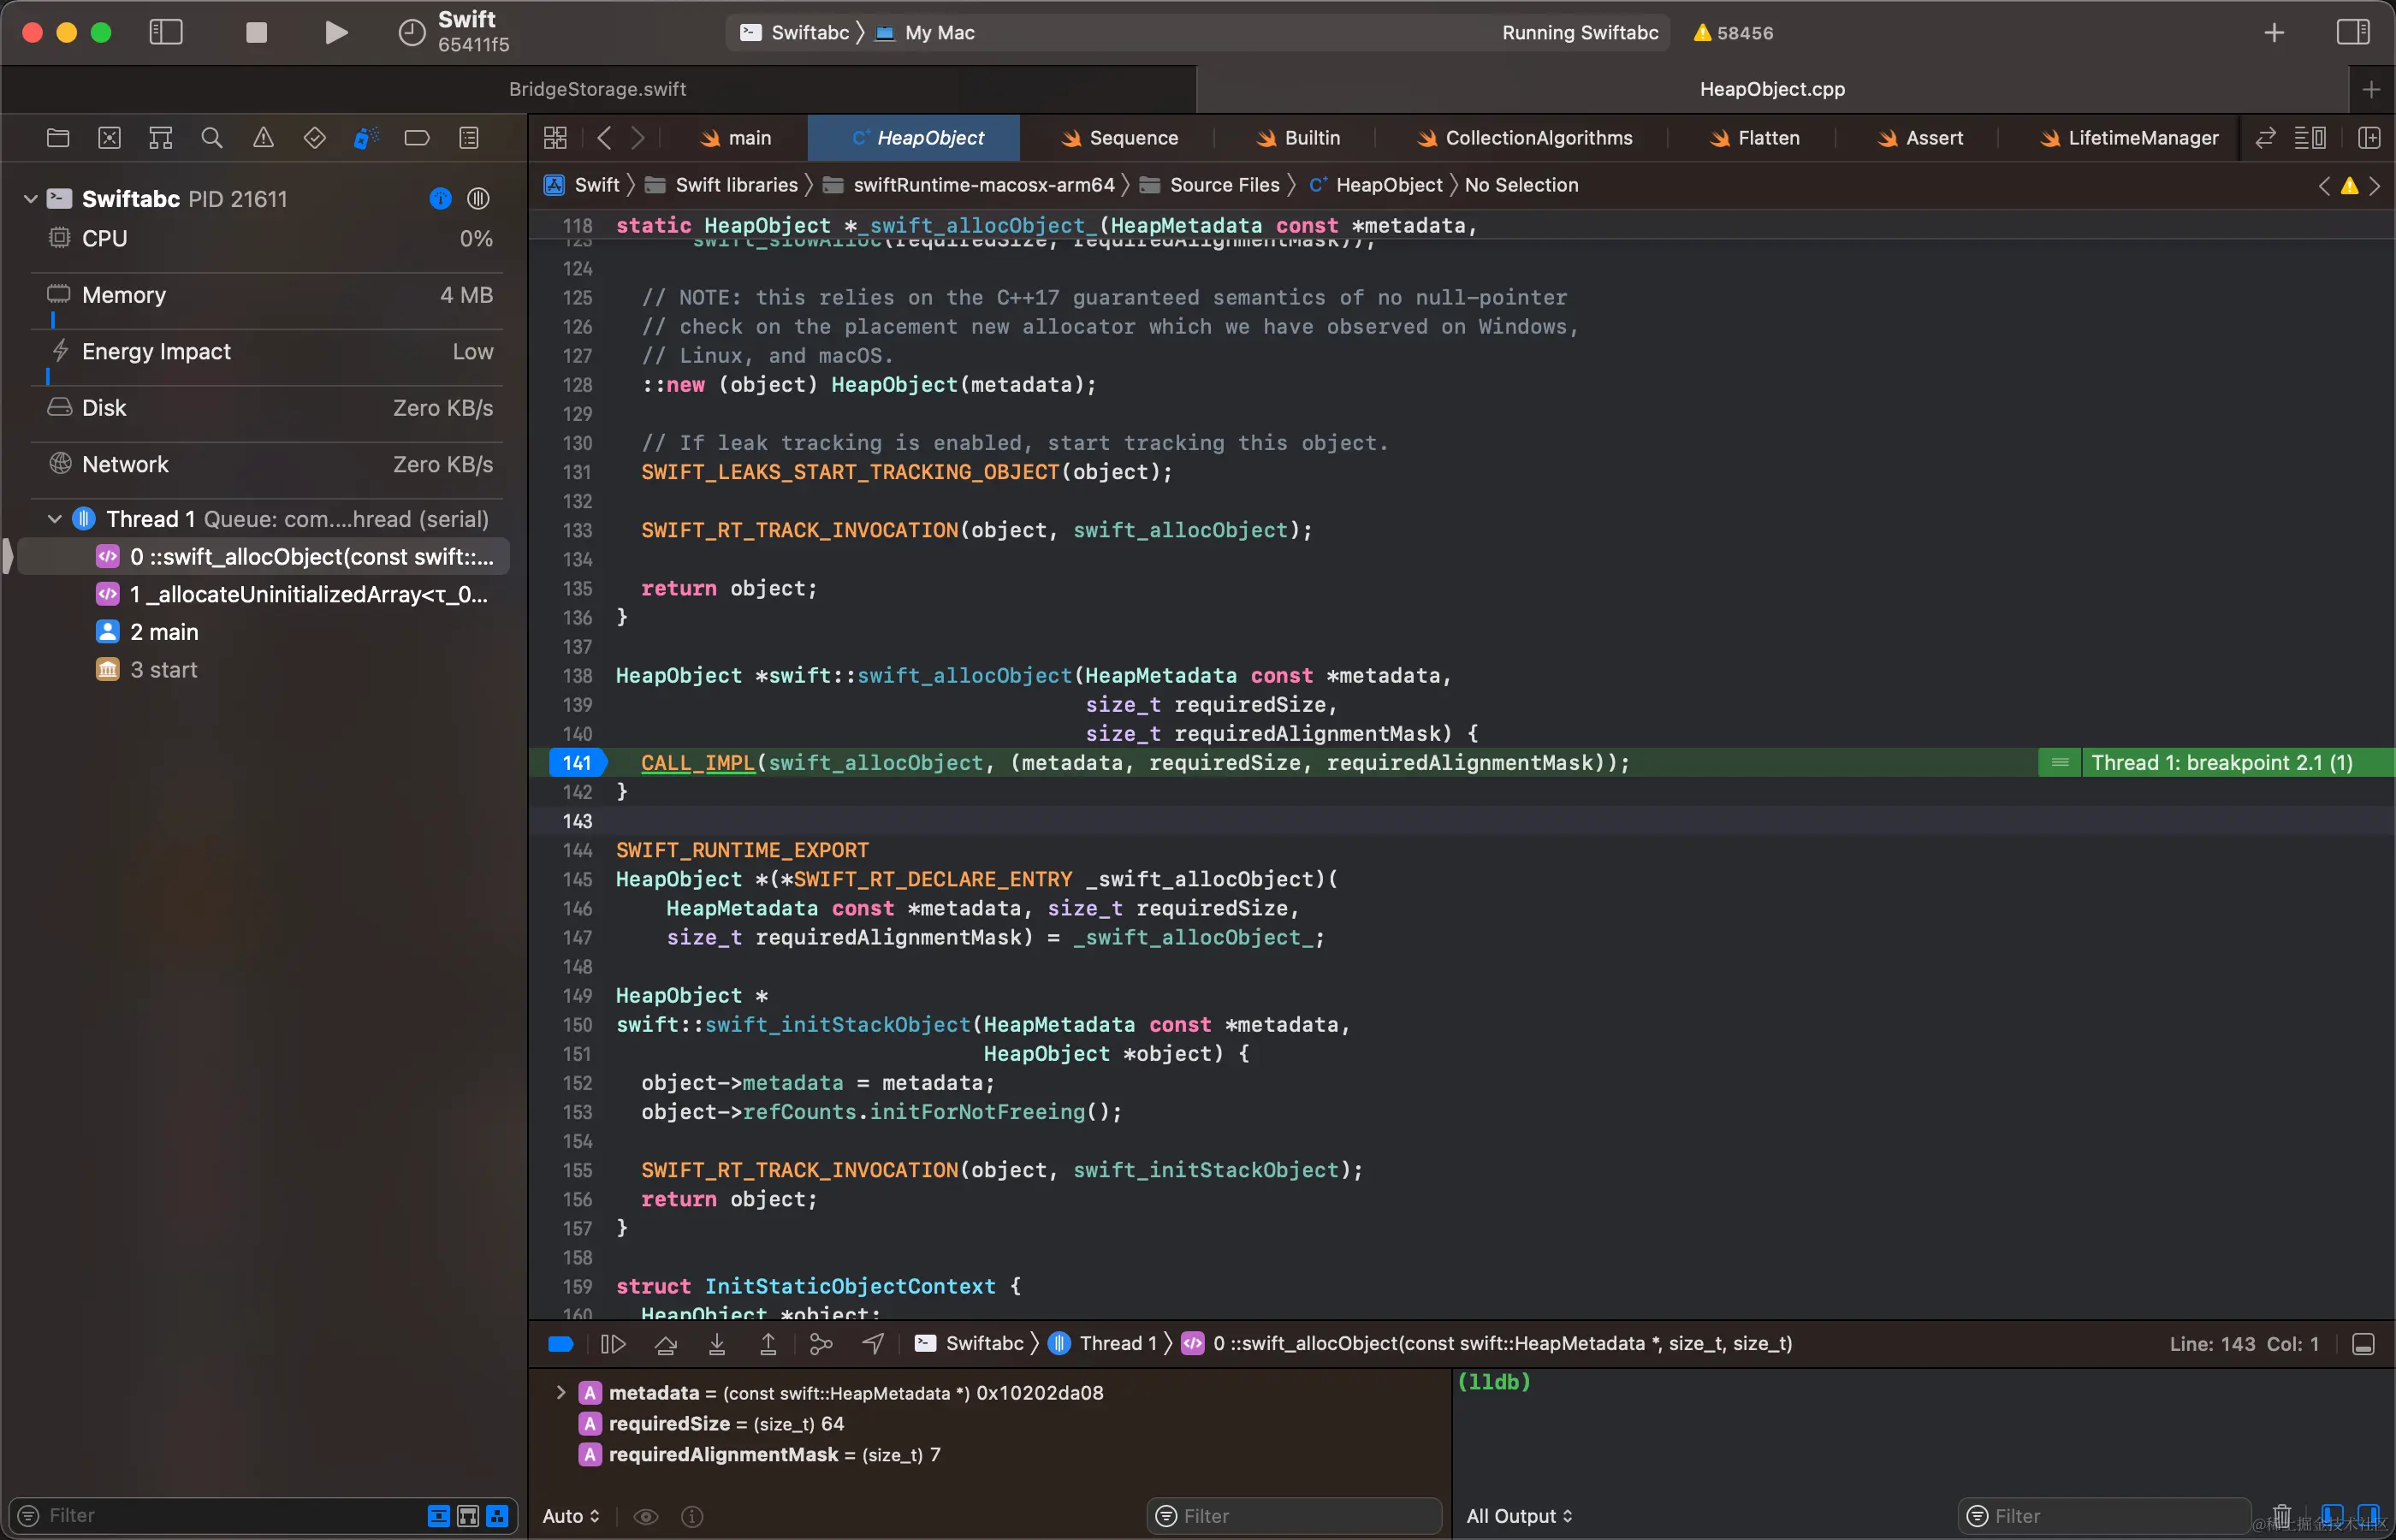Click the Step out button
2396x1540 pixels.
pyautogui.click(x=768, y=1344)
